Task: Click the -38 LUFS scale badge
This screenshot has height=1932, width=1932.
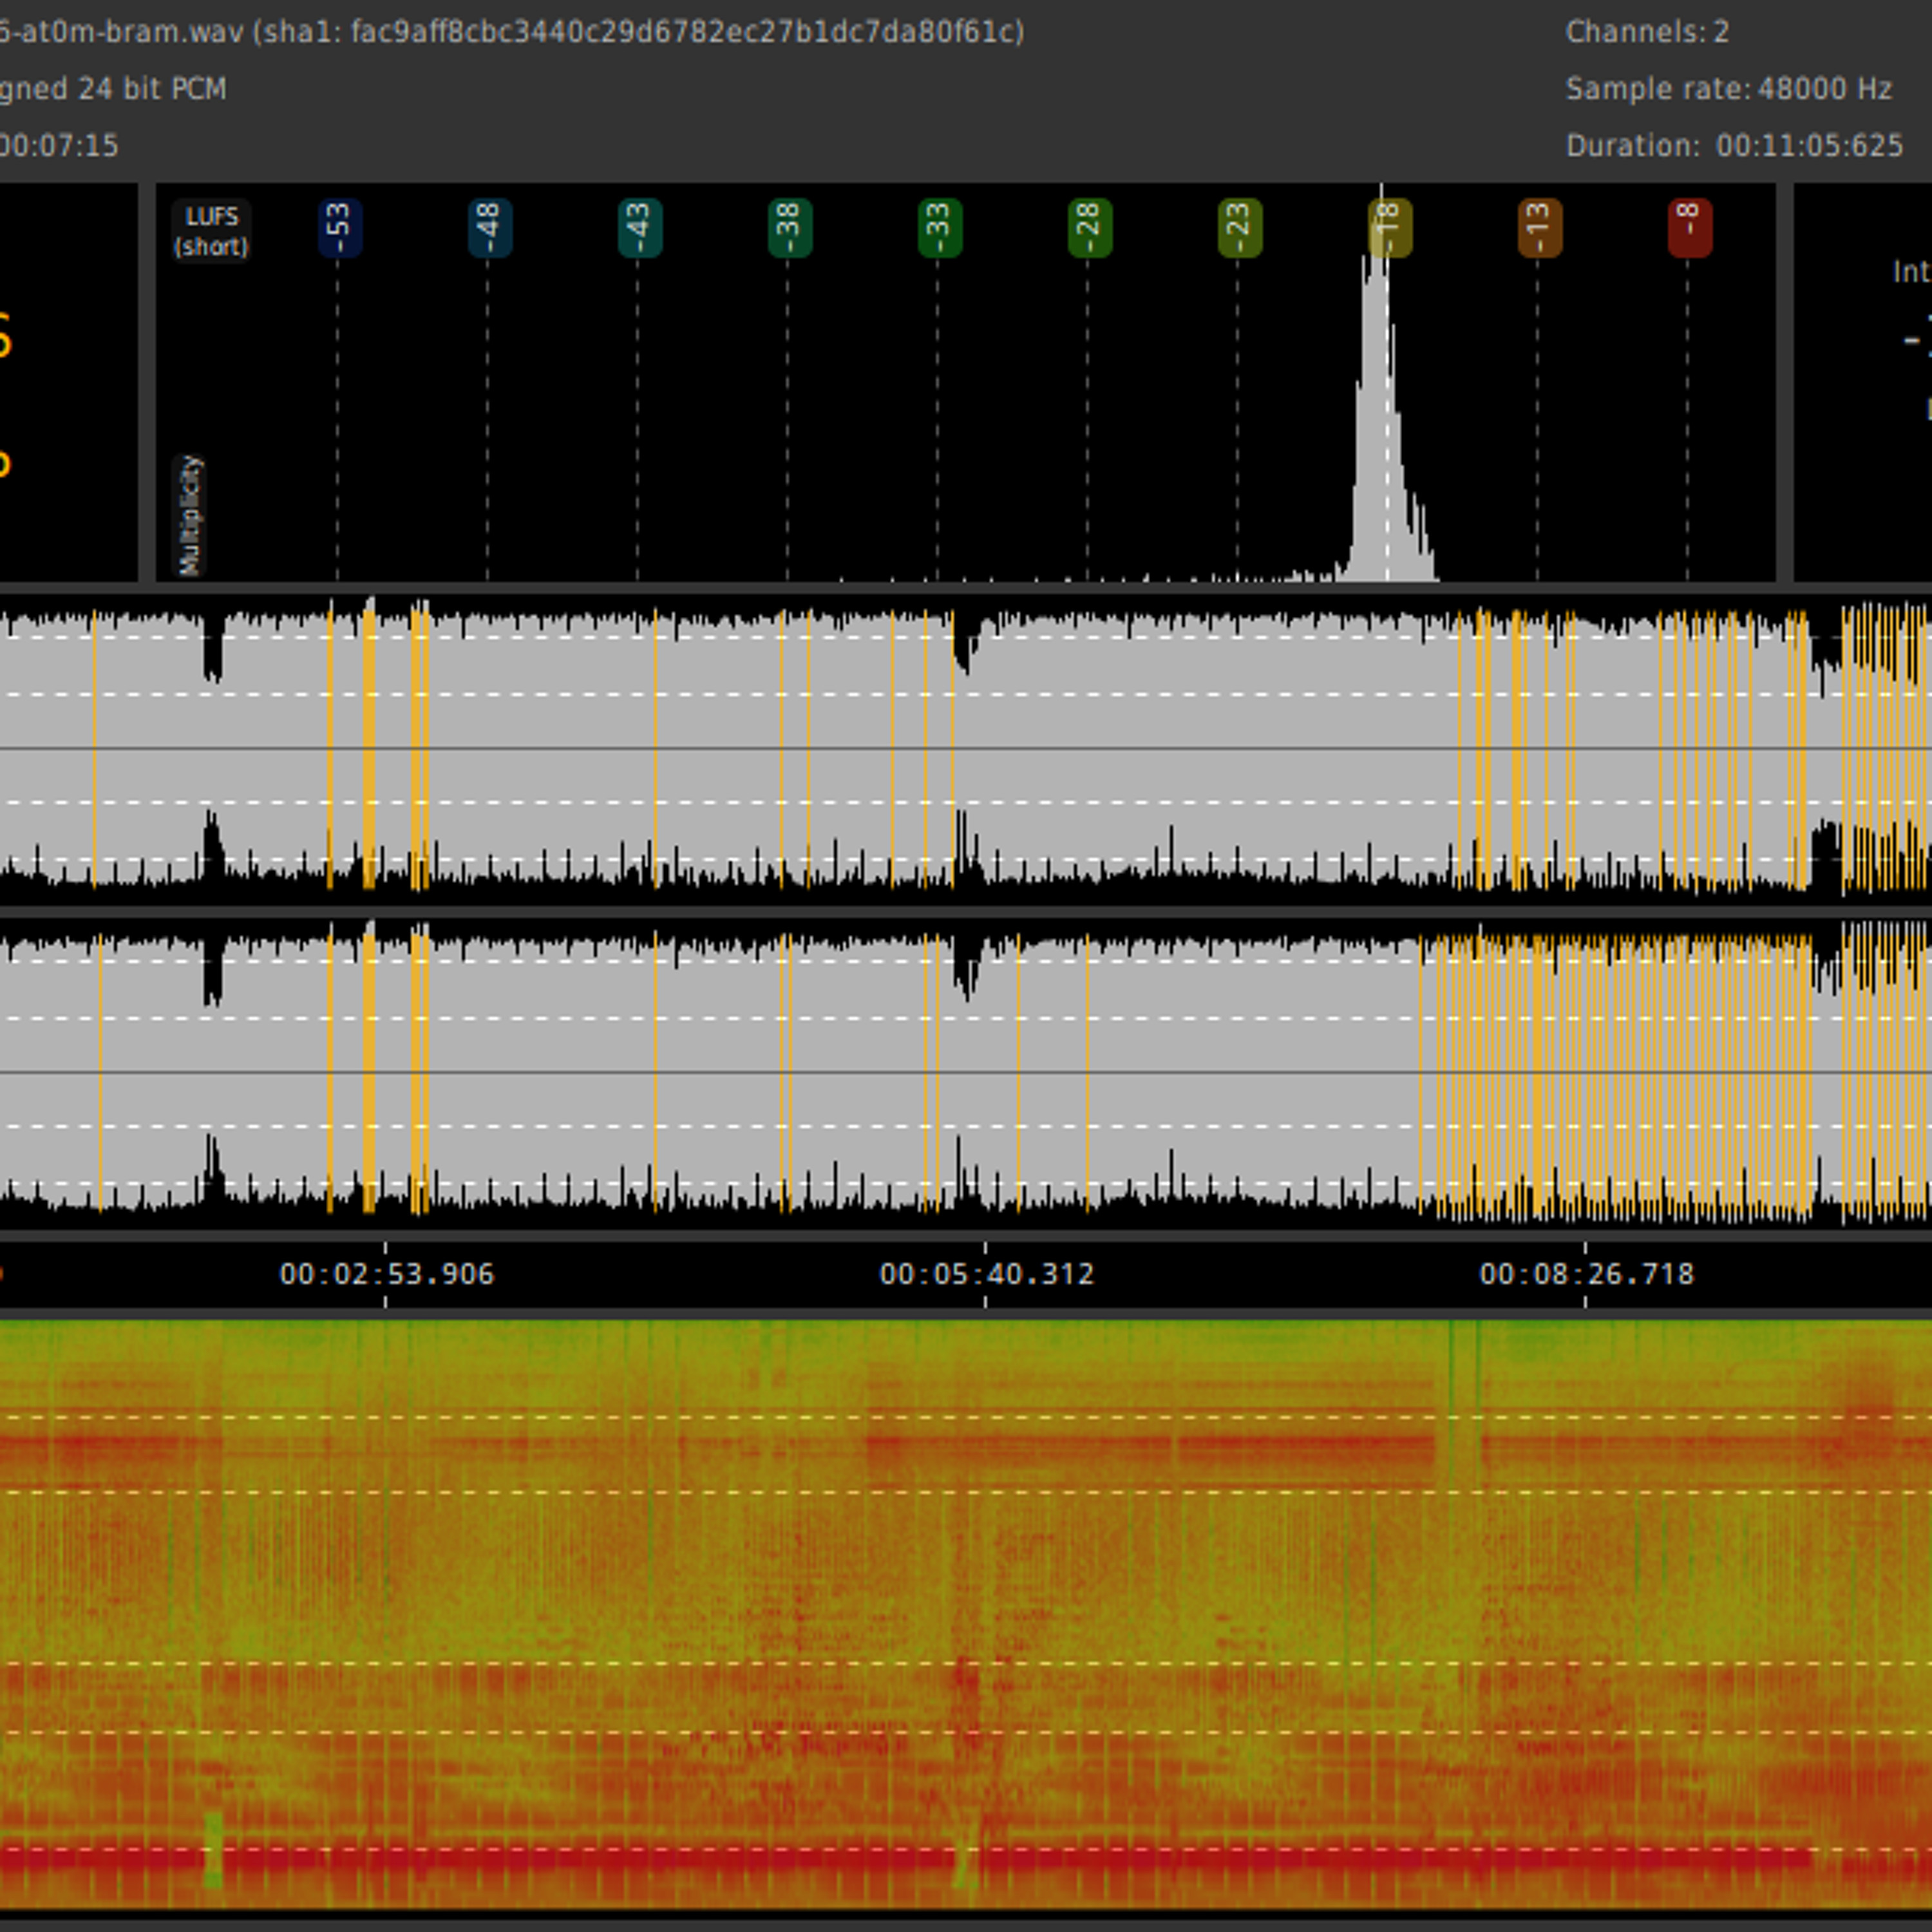Action: click(789, 229)
